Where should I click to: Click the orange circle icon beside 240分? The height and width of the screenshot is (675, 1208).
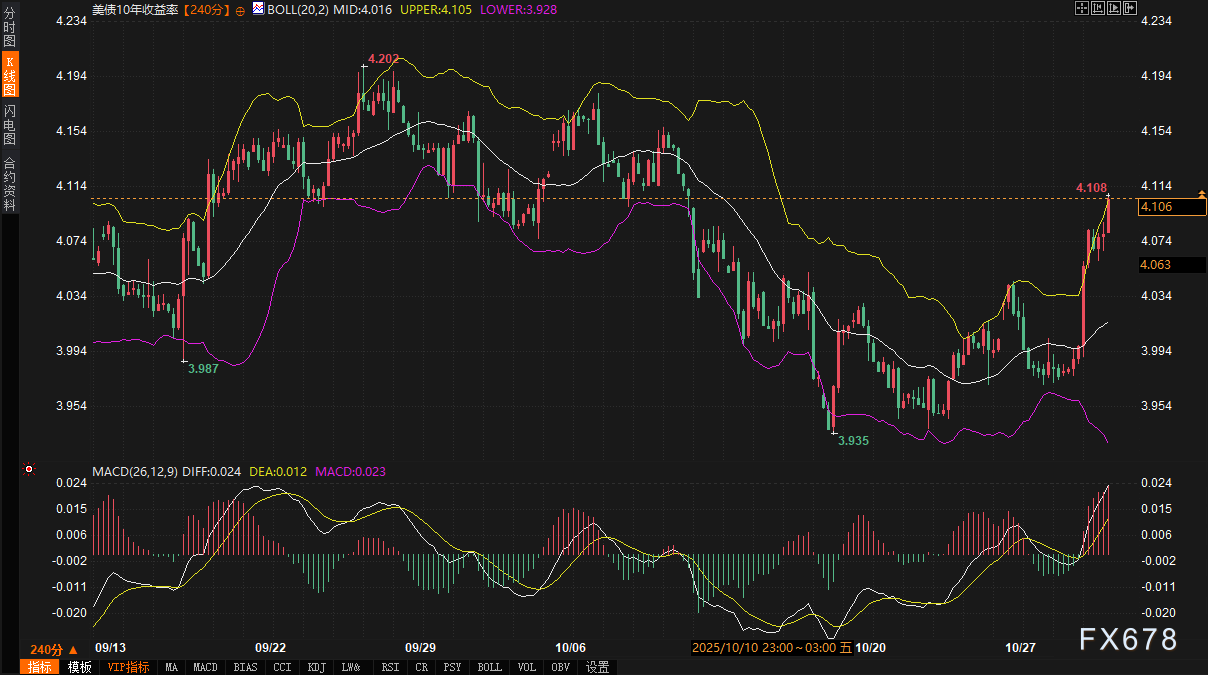point(240,8)
